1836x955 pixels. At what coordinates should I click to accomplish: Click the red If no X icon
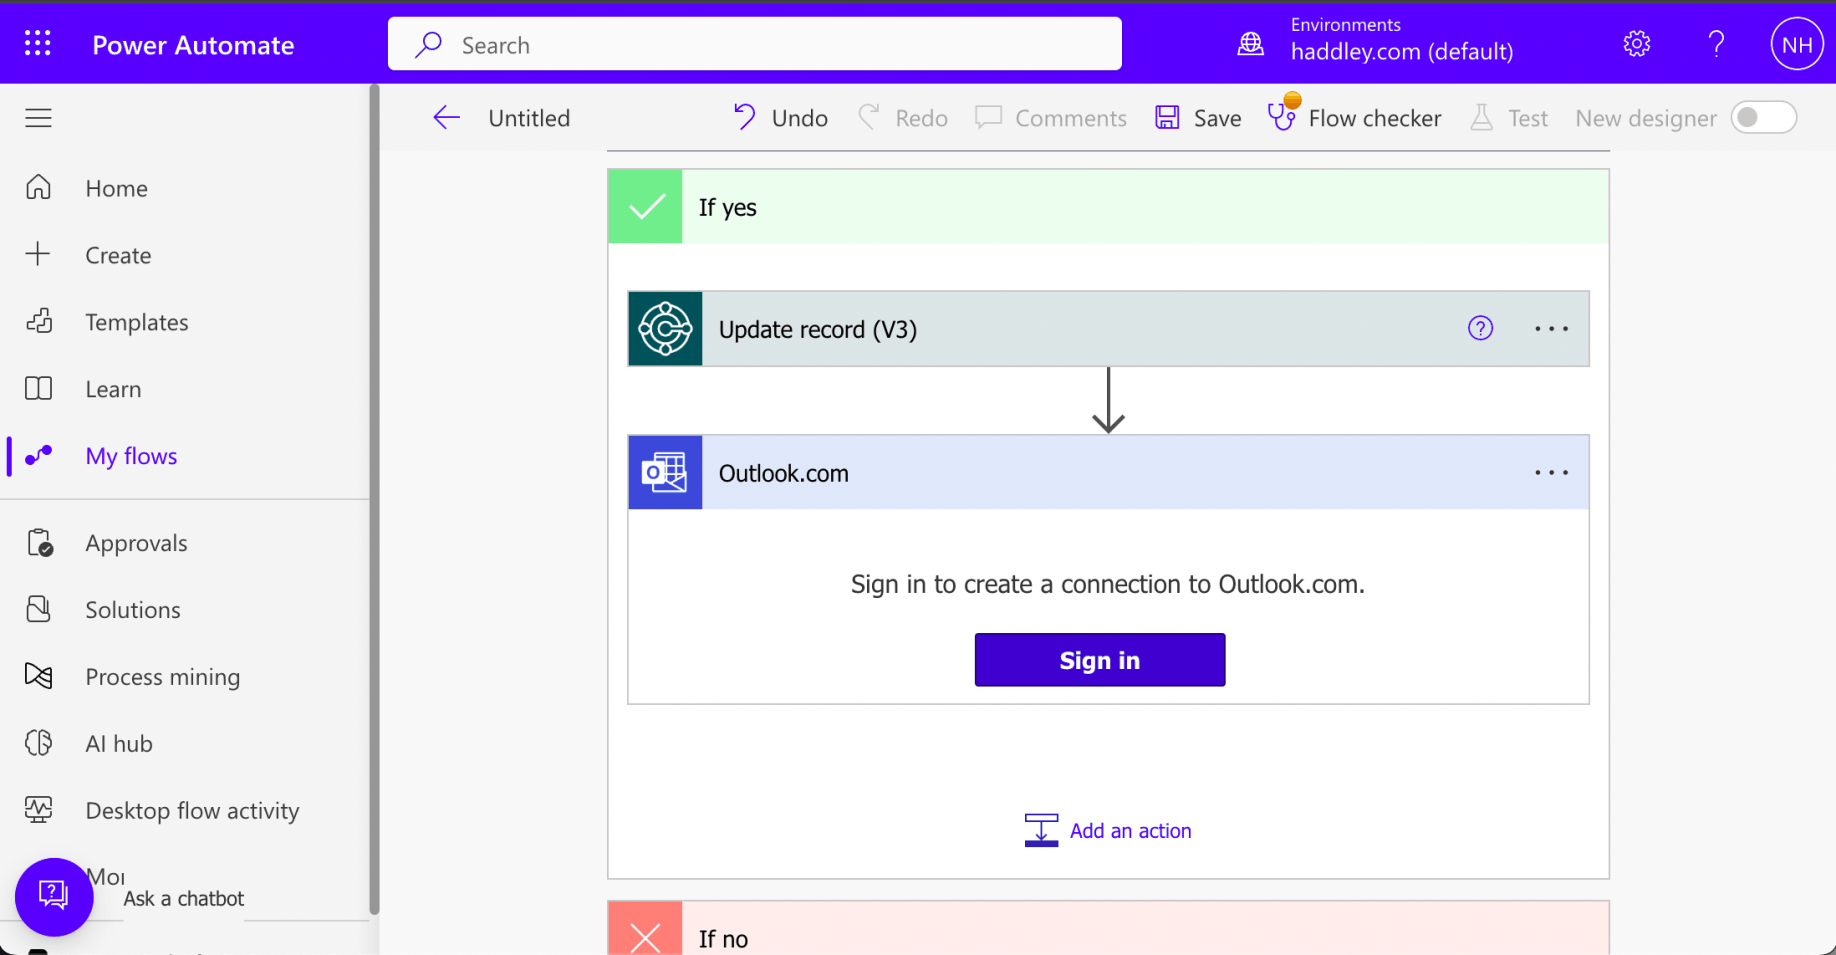point(646,929)
